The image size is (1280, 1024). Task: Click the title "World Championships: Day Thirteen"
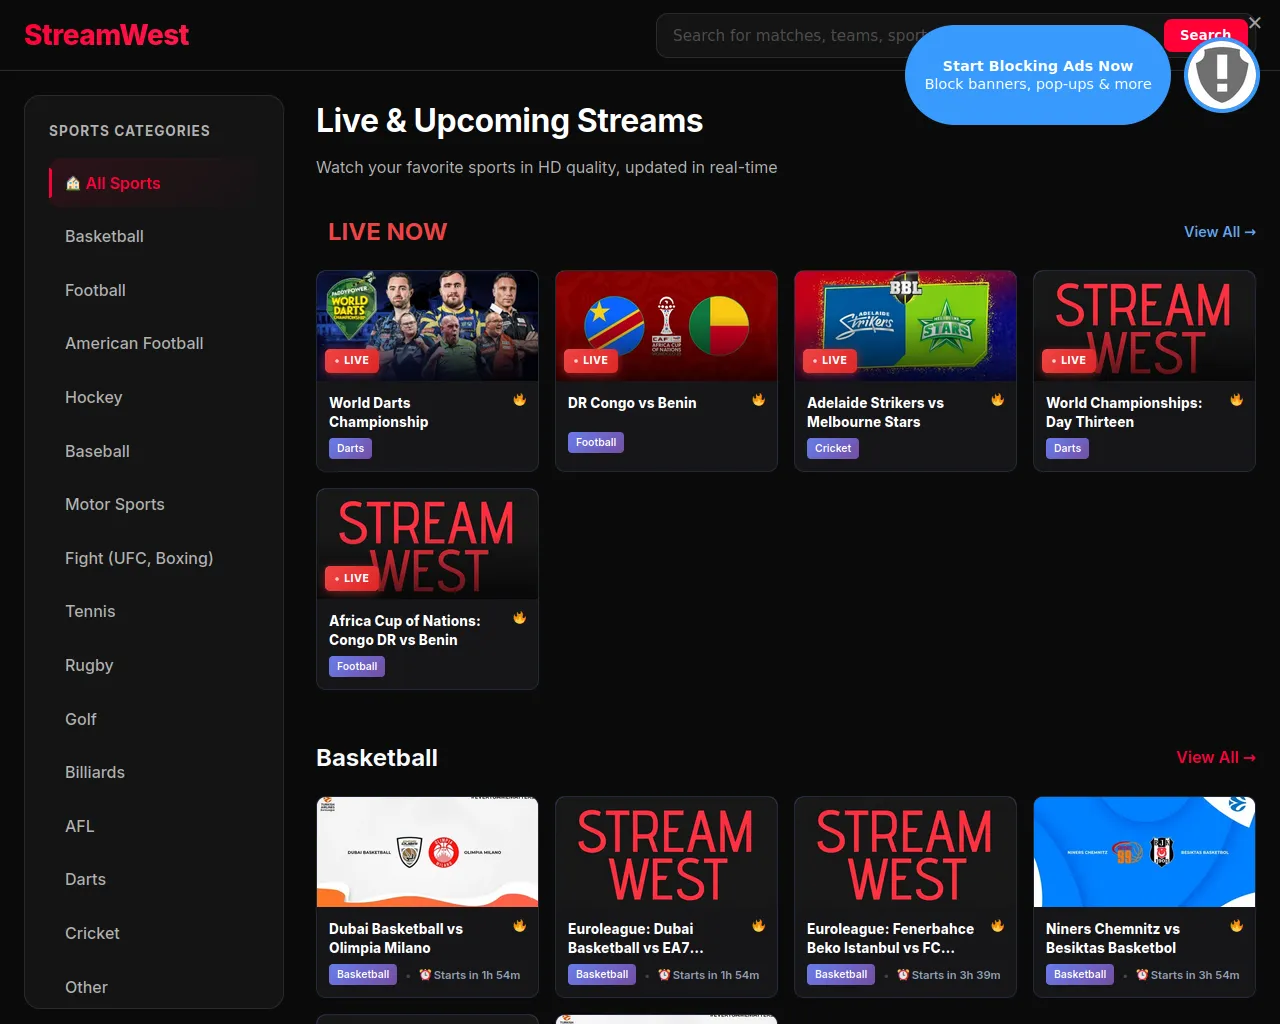point(1124,412)
